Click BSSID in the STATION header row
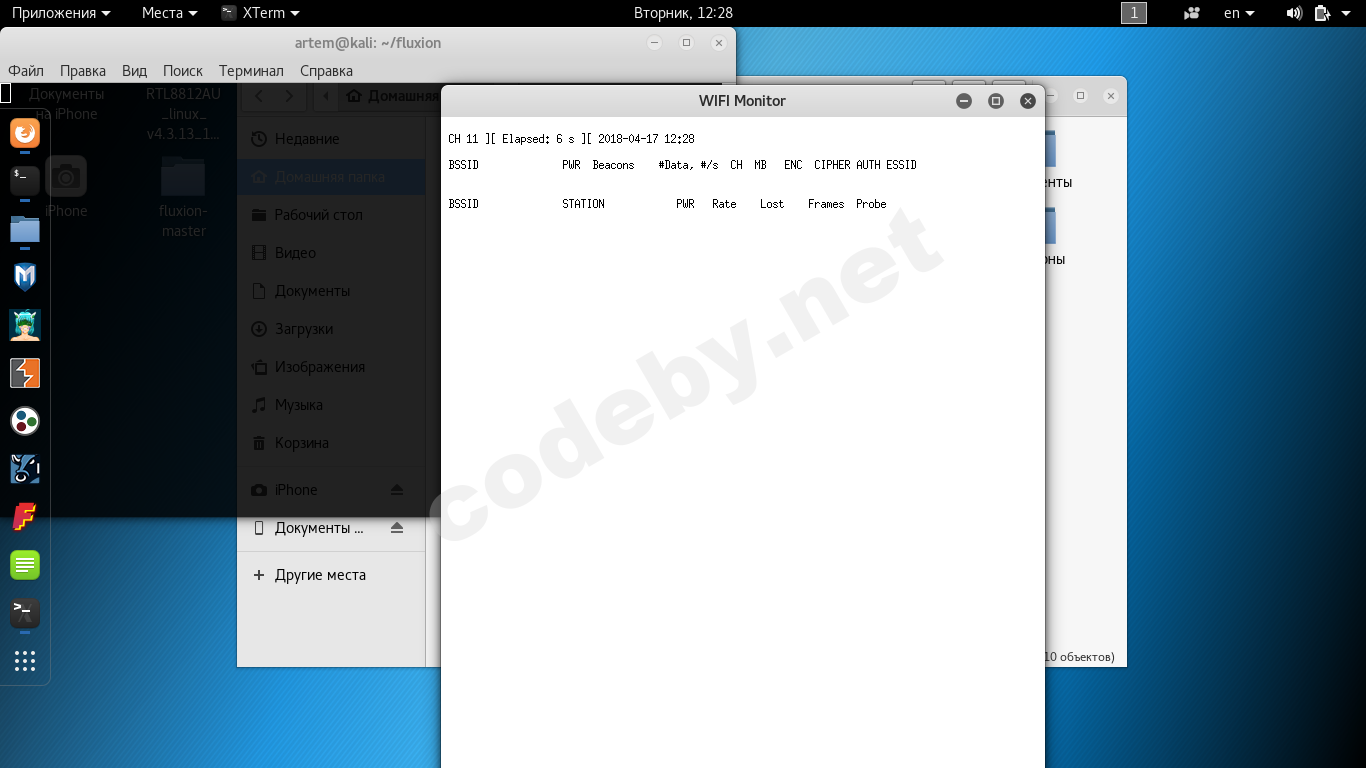The image size is (1366, 768). point(464,204)
